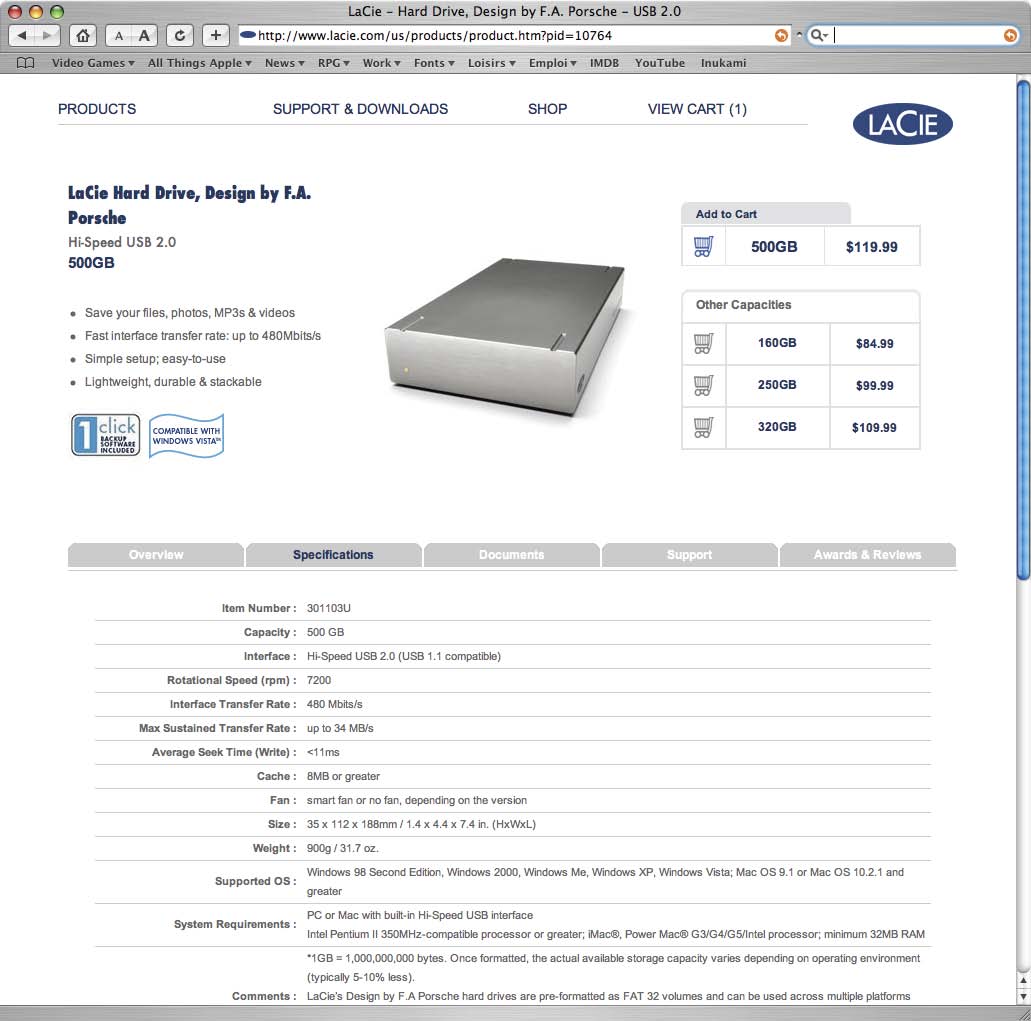Open the Fonts bookmark menu
1031x1021 pixels.
434,63
